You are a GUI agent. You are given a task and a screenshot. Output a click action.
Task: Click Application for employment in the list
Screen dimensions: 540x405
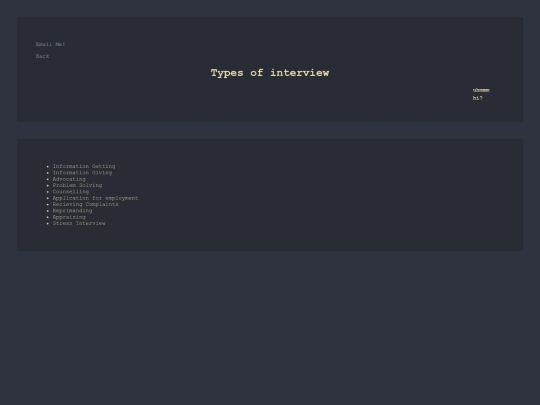(95, 198)
